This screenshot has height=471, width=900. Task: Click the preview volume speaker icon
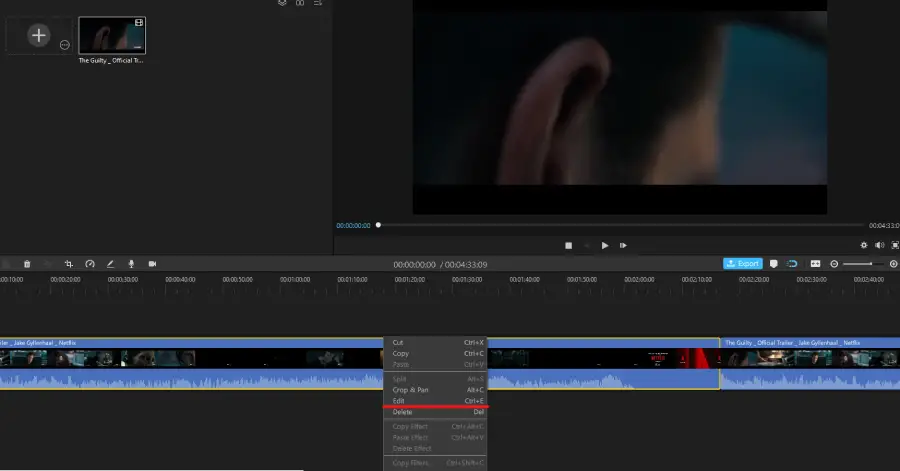click(879, 245)
